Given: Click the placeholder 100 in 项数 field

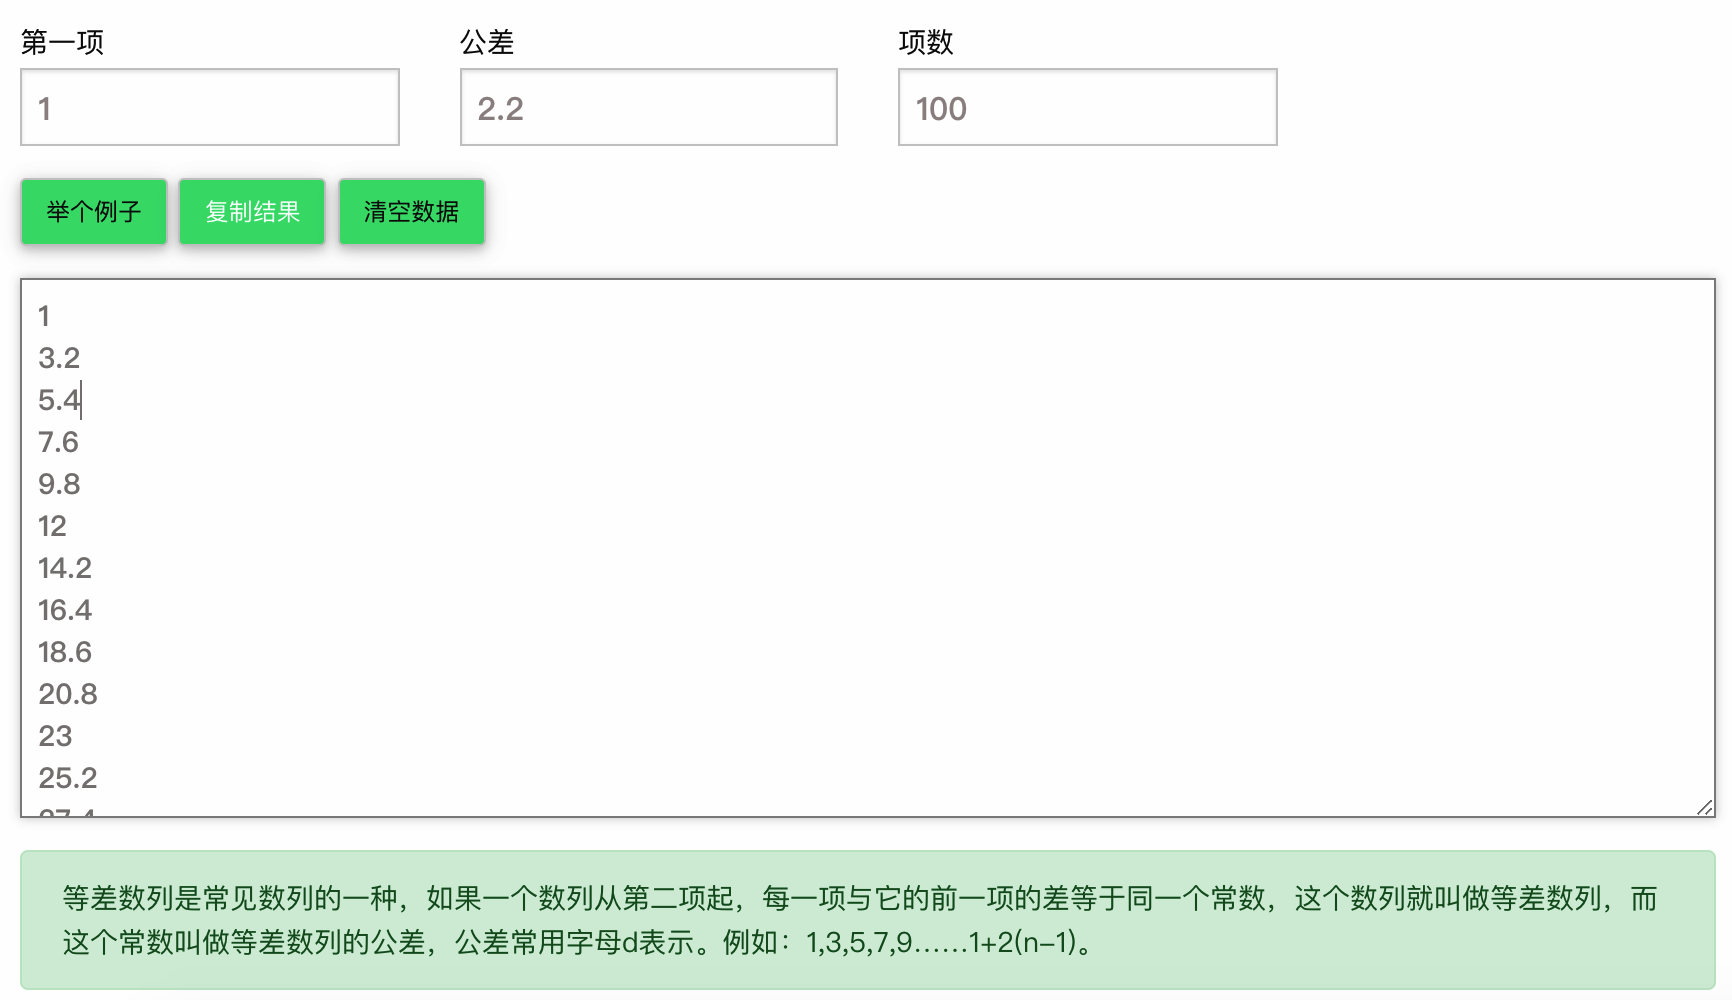Looking at the screenshot, I should pos(940,109).
